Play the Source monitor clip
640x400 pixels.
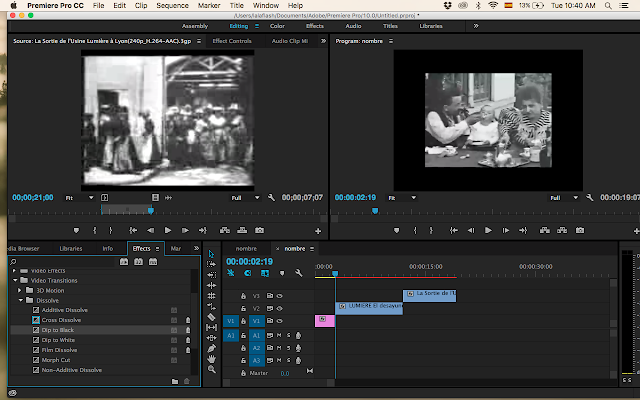coord(168,231)
